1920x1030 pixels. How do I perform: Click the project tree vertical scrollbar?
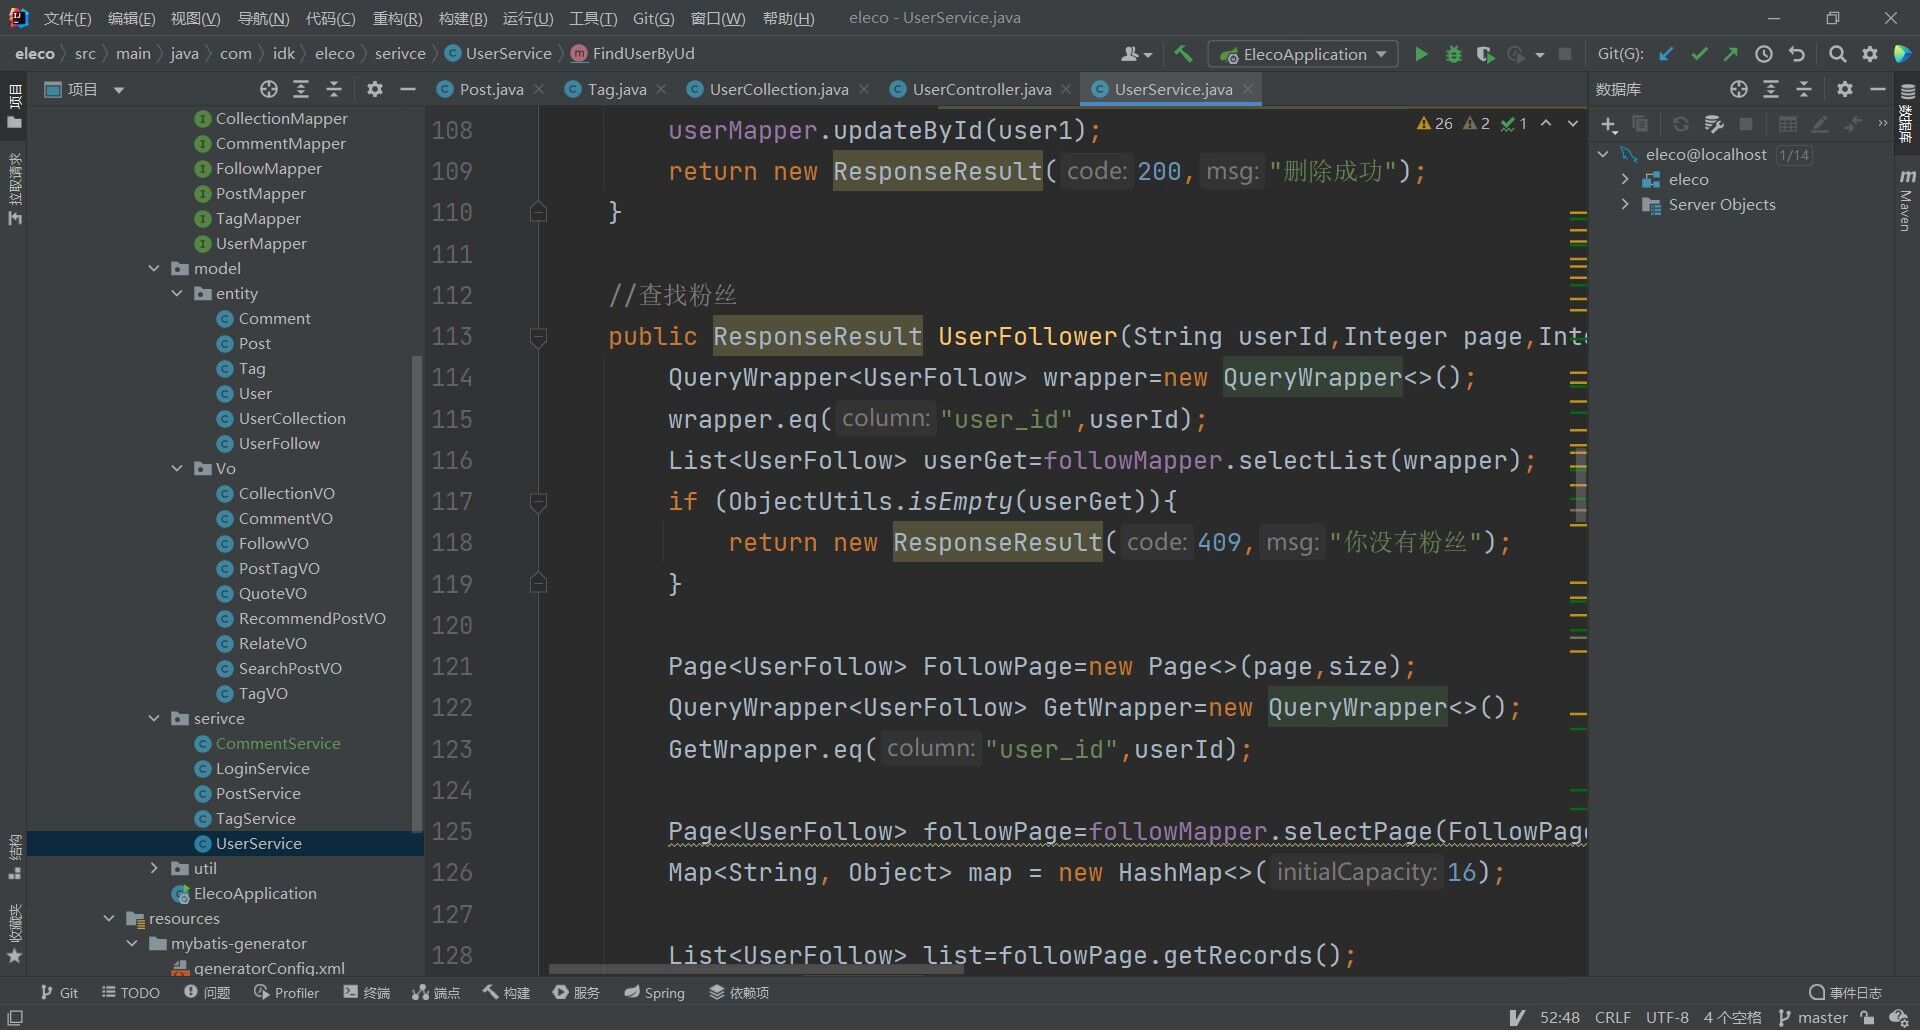(x=417, y=592)
